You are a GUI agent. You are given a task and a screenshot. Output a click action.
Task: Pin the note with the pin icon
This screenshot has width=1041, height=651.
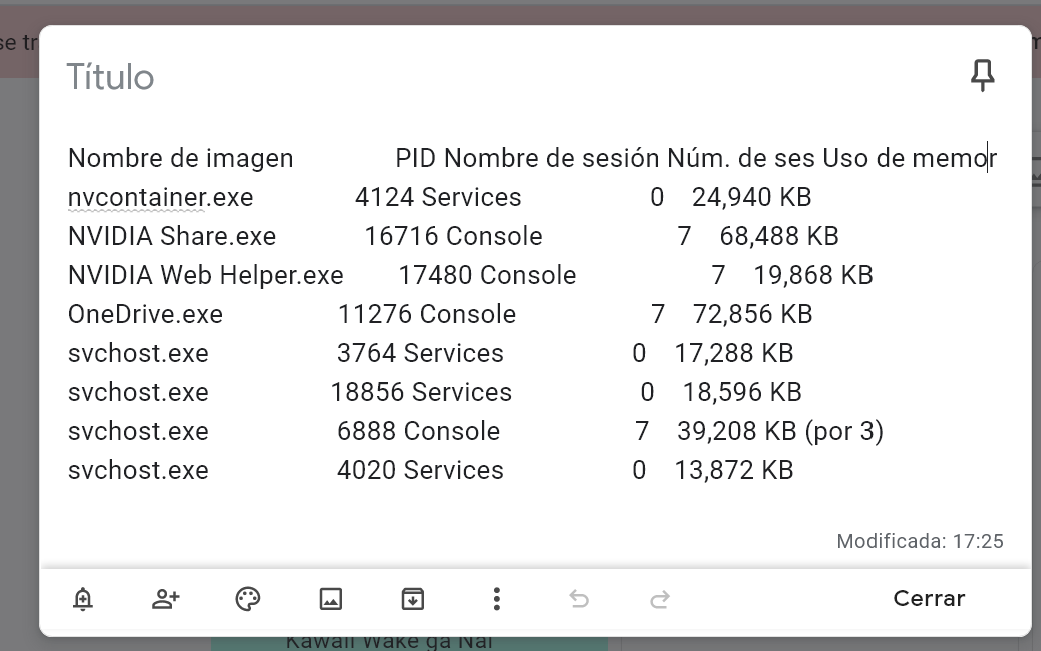(x=983, y=74)
